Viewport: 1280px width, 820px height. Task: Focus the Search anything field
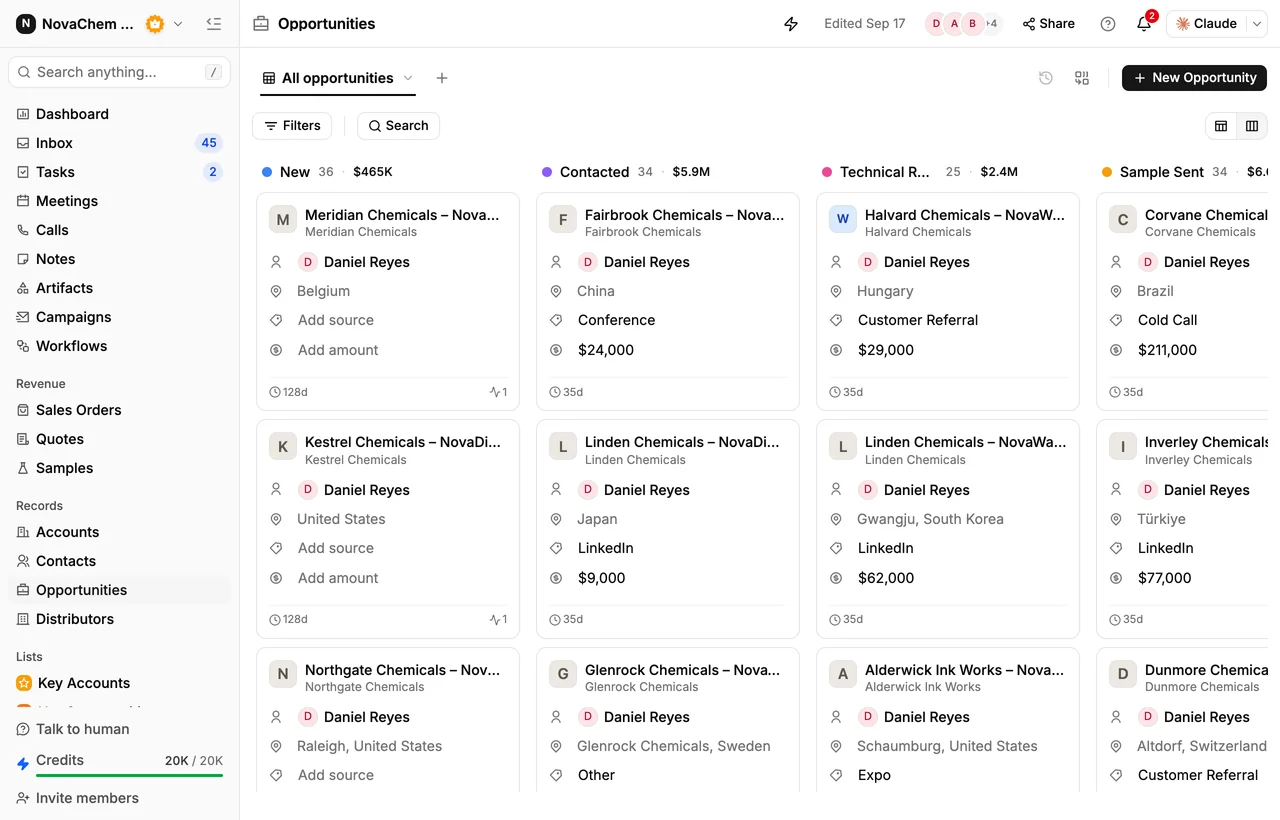coord(119,72)
